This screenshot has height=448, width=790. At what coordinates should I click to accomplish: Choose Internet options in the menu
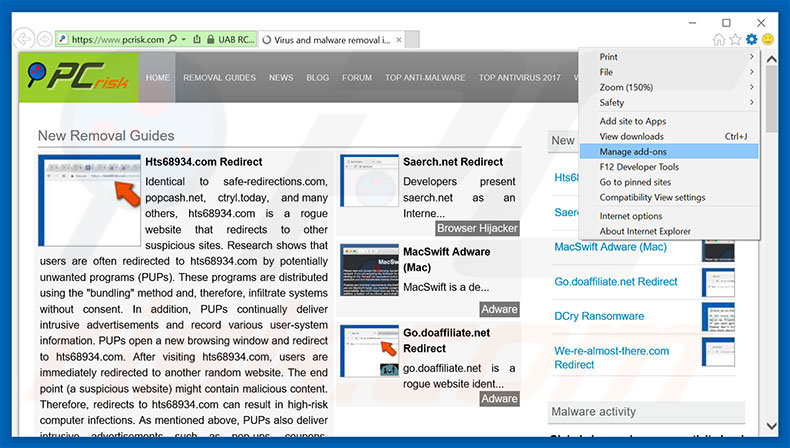pos(631,216)
